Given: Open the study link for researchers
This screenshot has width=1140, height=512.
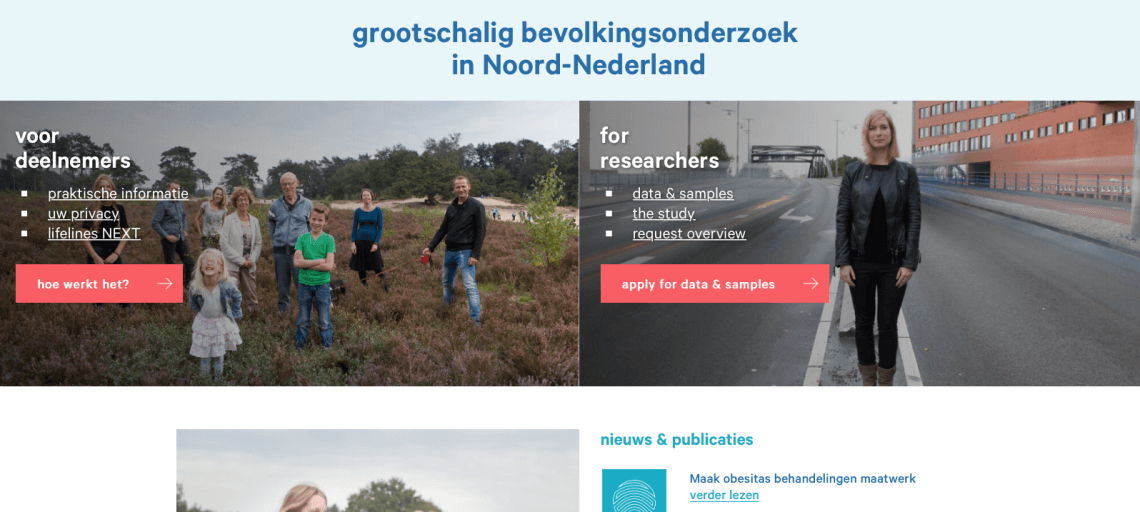Looking at the screenshot, I should pos(664,214).
